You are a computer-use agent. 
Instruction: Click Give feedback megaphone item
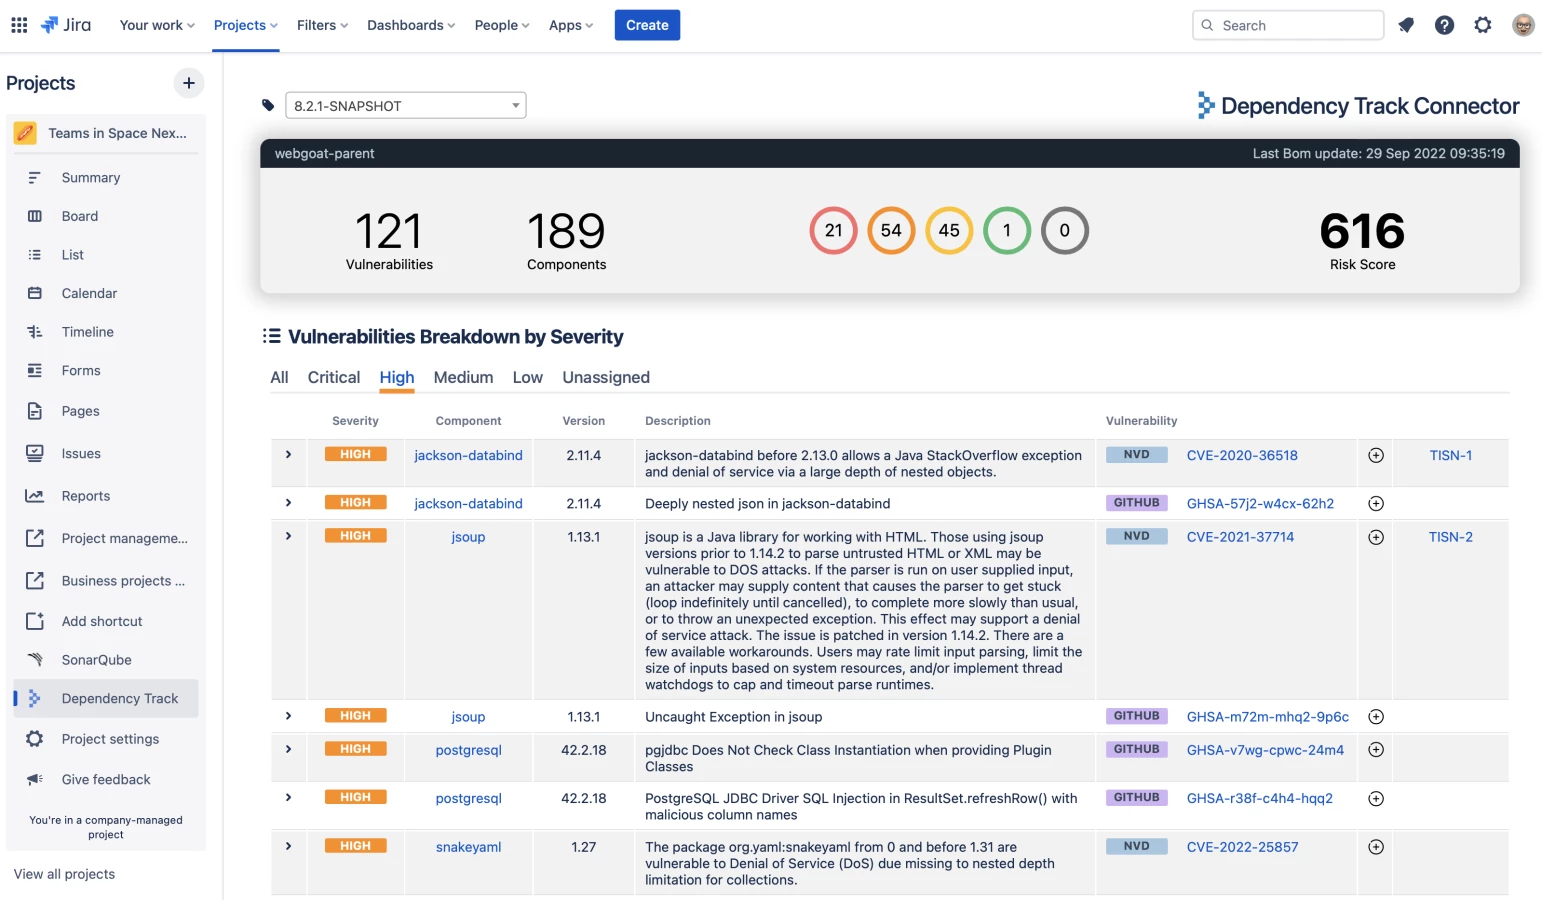click(x=106, y=780)
